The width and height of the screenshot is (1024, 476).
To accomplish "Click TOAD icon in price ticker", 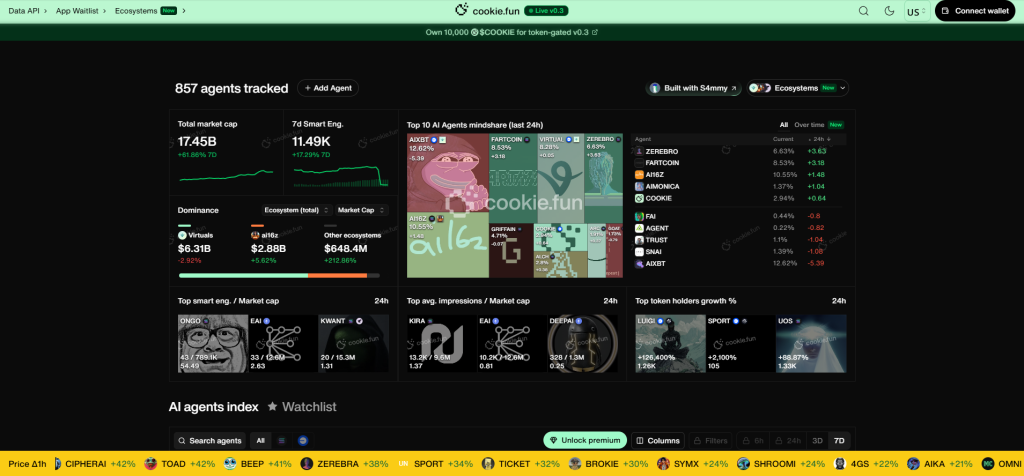I will (152, 464).
